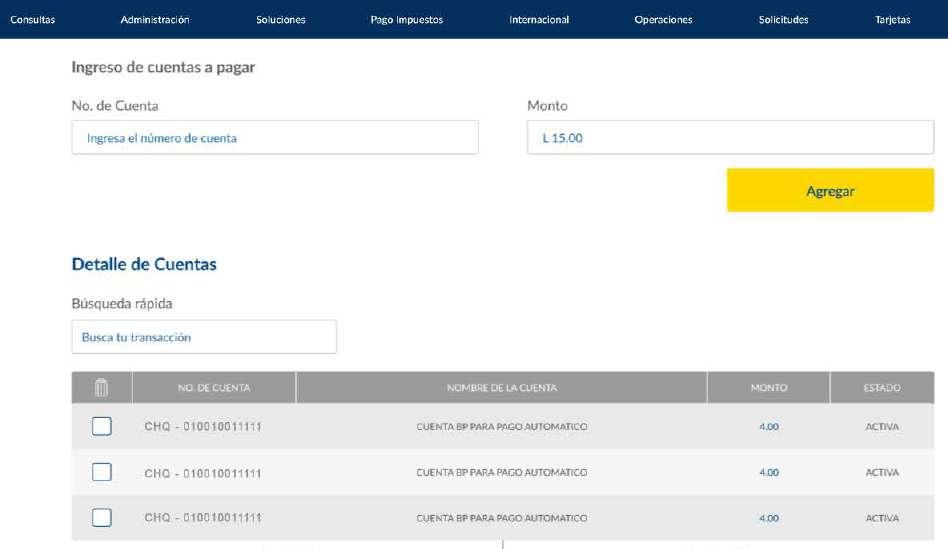Check the second account row checkbox

tap(102, 472)
